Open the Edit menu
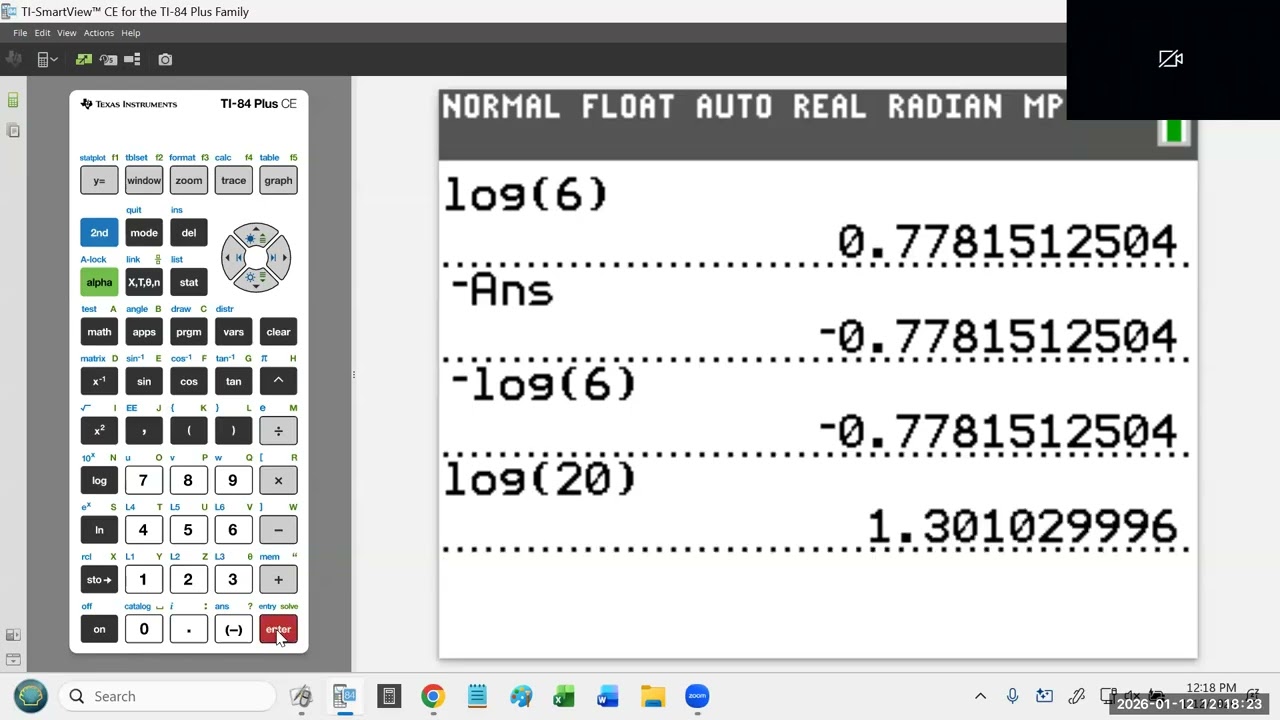Image resolution: width=1280 pixels, height=720 pixels. [42, 33]
